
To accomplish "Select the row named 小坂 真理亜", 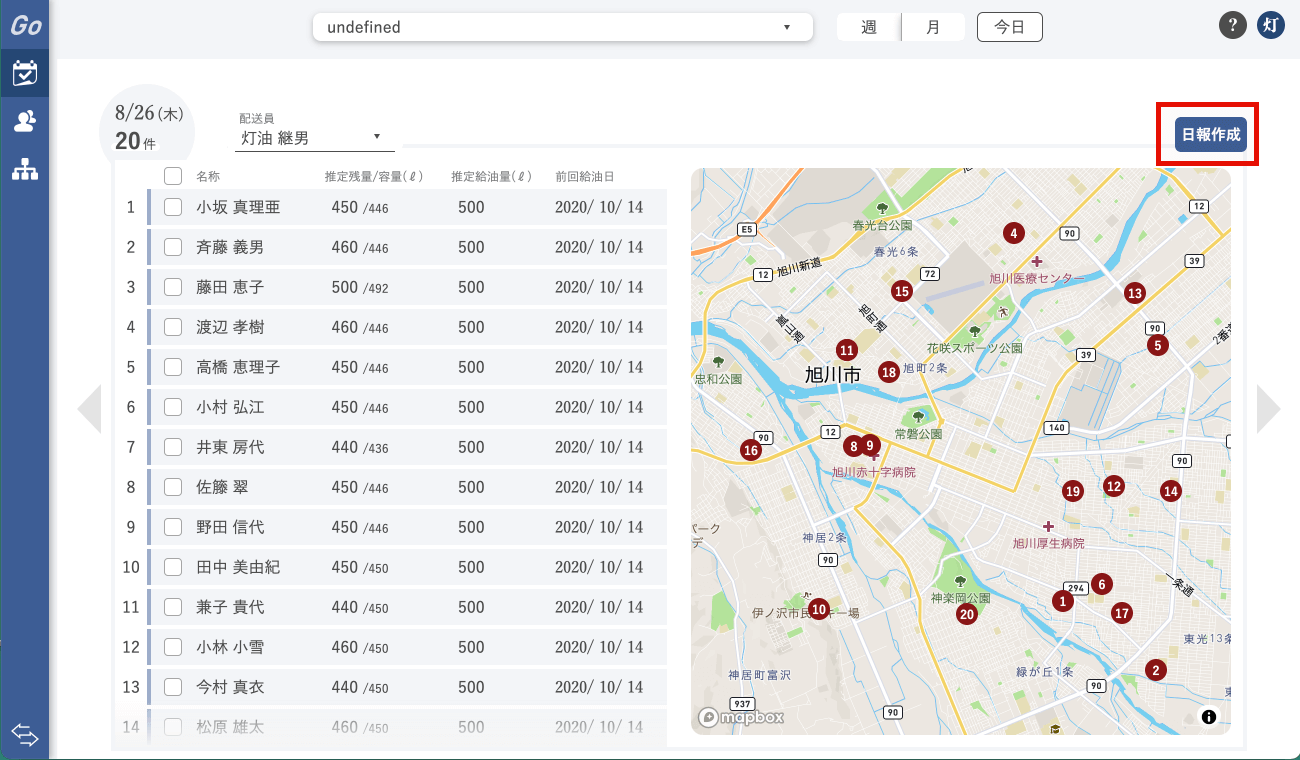I will (407, 207).
